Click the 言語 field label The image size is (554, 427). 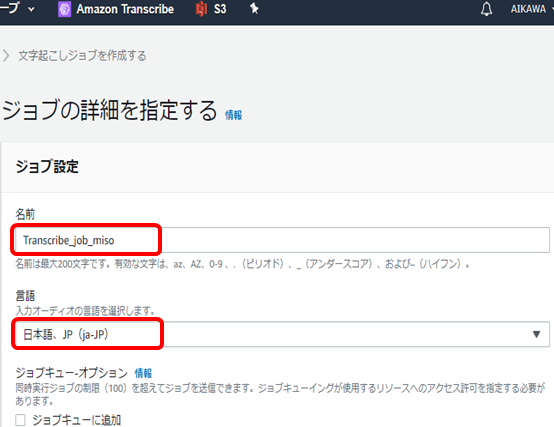coord(25,296)
